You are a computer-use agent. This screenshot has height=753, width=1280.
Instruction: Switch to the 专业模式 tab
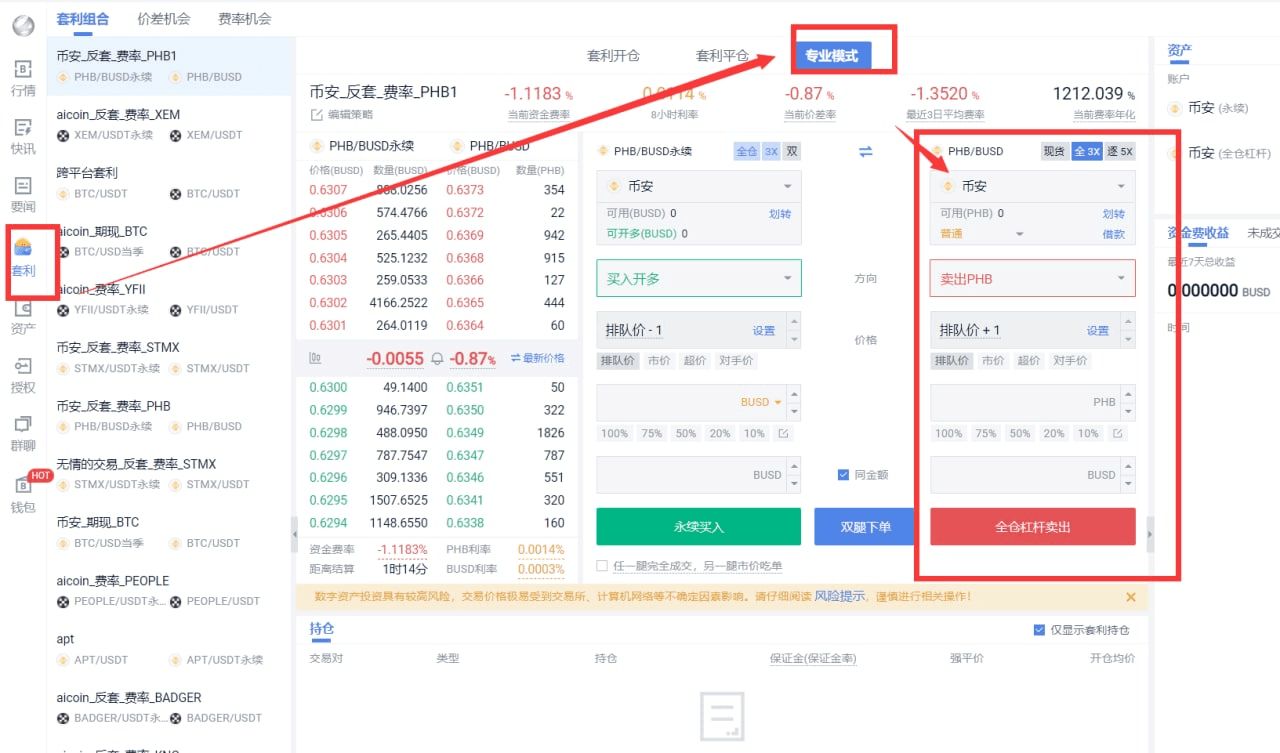coord(832,56)
